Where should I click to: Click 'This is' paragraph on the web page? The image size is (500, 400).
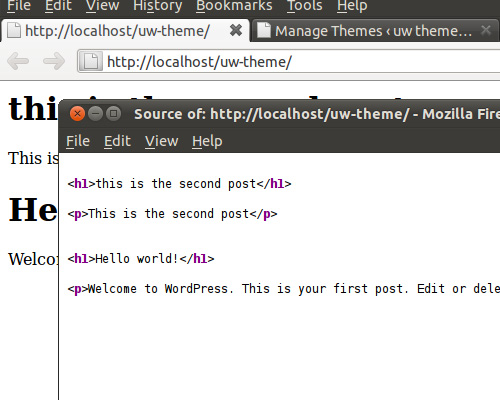(x=33, y=158)
